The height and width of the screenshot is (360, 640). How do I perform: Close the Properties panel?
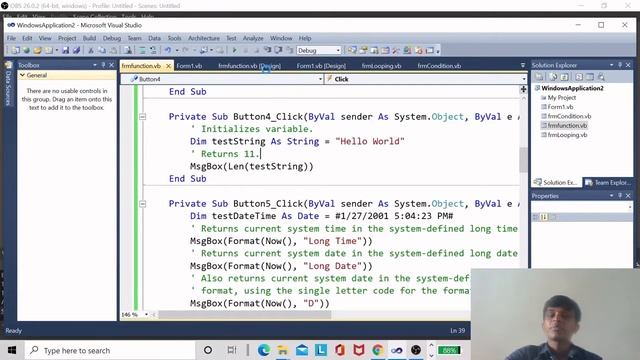628,196
